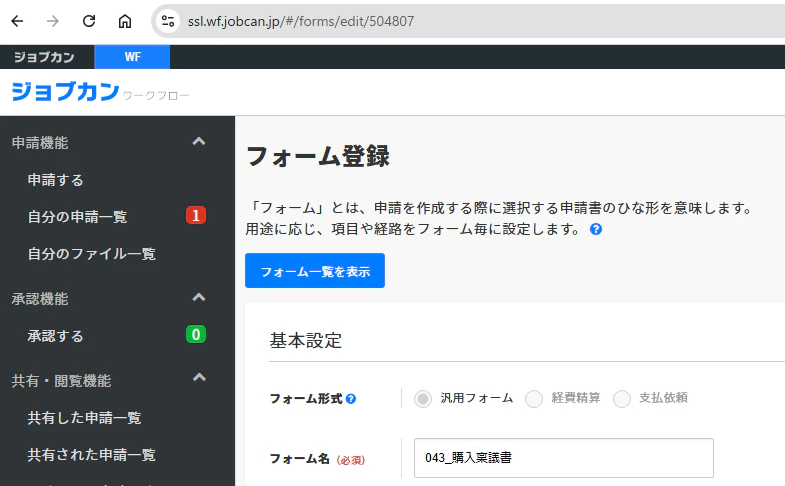
Task: Select the 経費精算 radio button
Action: [x=534, y=399]
